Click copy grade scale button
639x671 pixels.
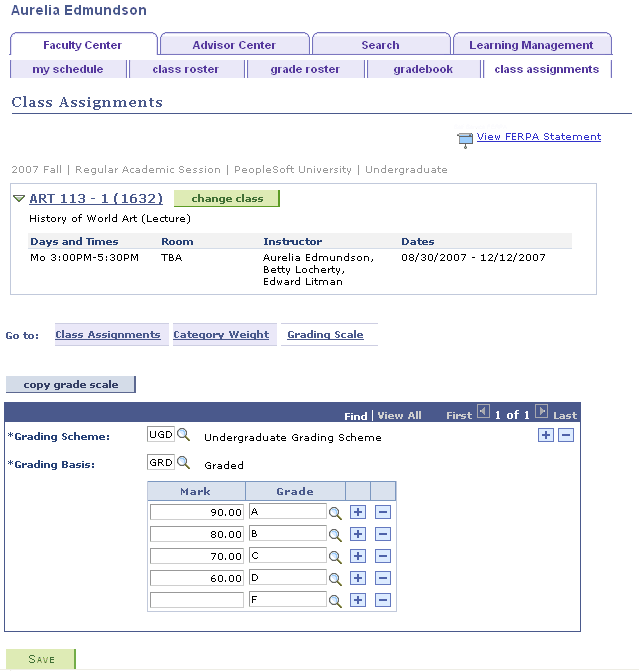click(x=71, y=384)
